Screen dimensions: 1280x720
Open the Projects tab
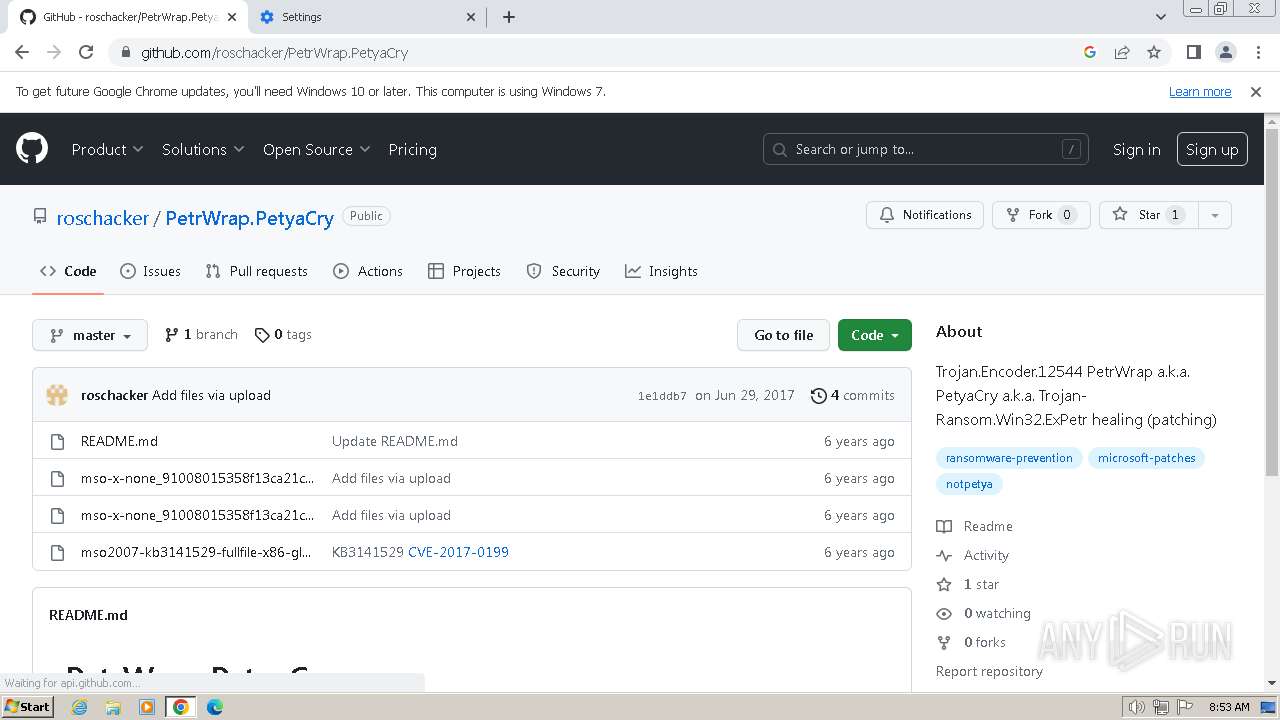464,271
